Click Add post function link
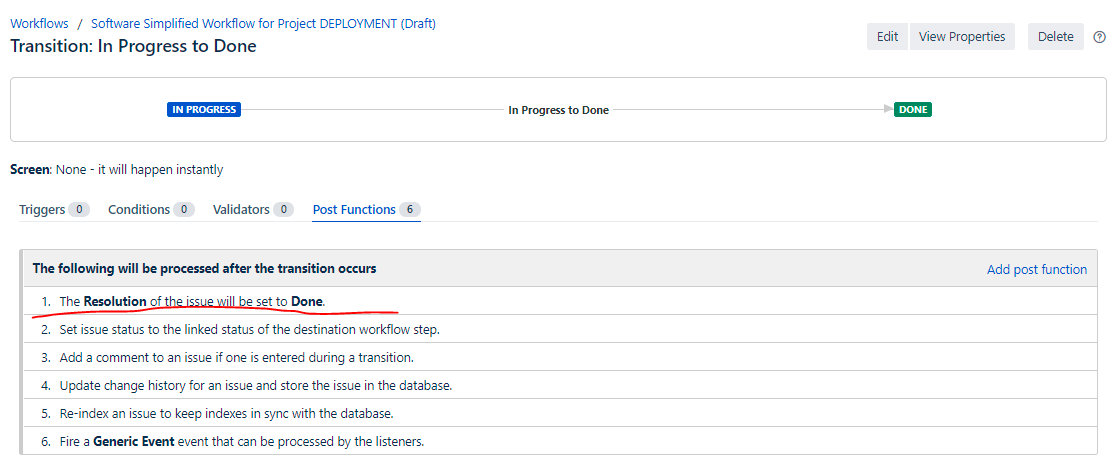 (1037, 270)
